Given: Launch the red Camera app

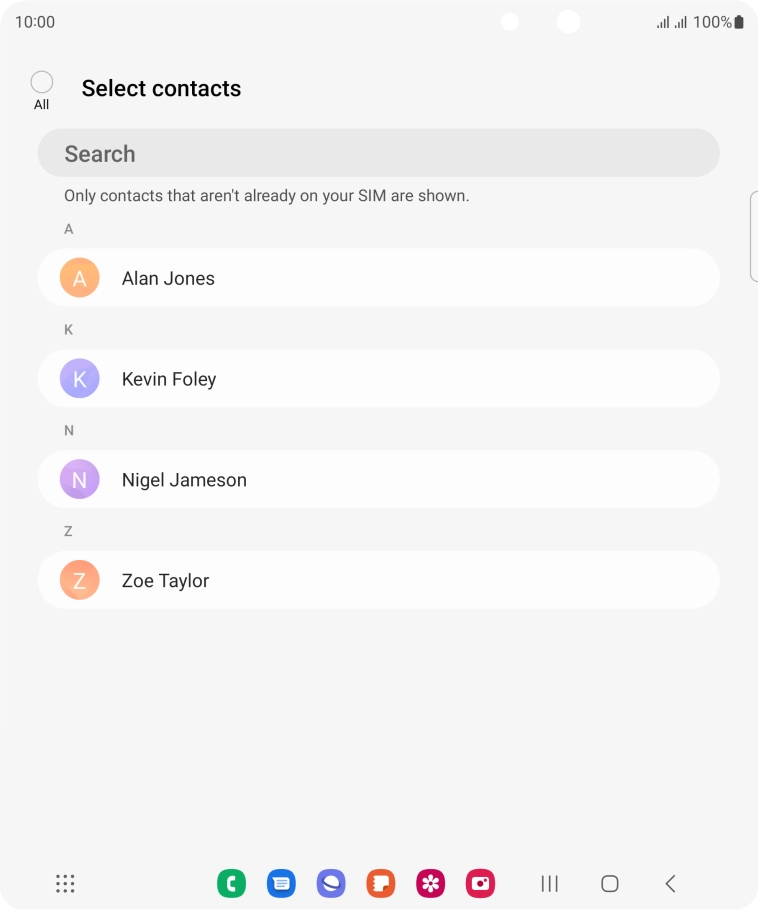Looking at the screenshot, I should point(481,883).
